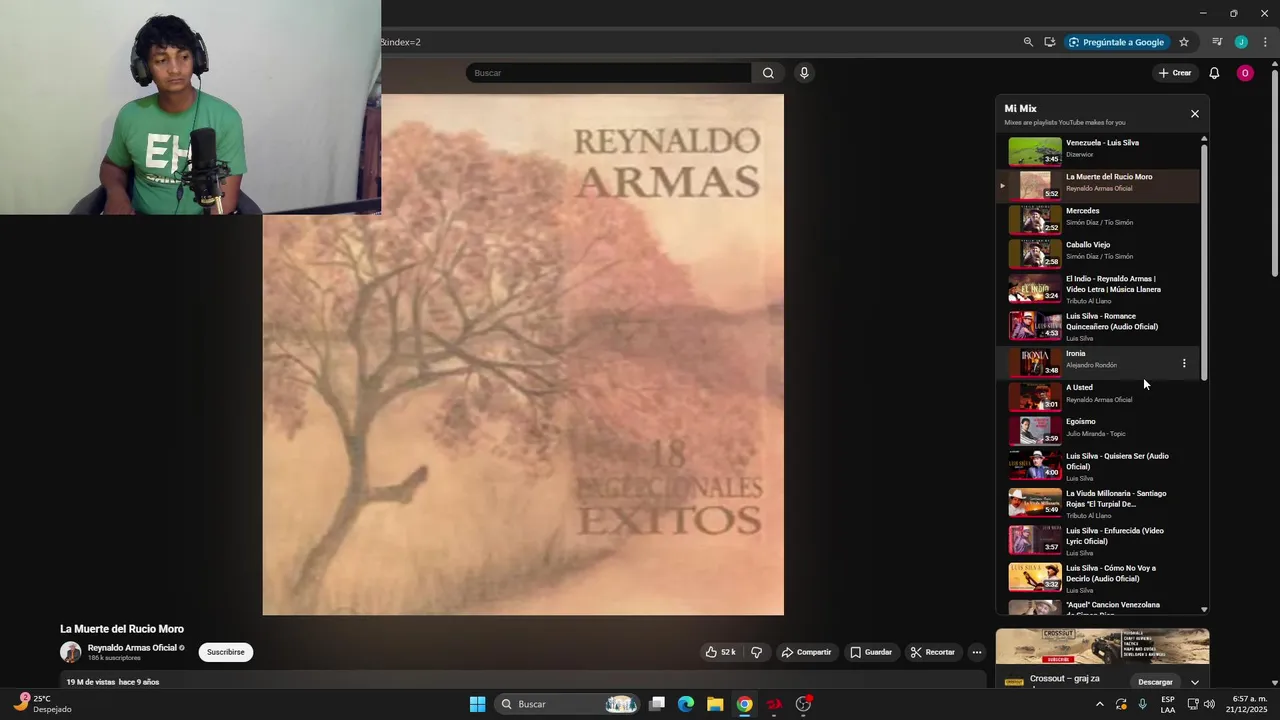Launch Microsoft Edge from taskbar
Image resolution: width=1280 pixels, height=720 pixels.
click(686, 704)
